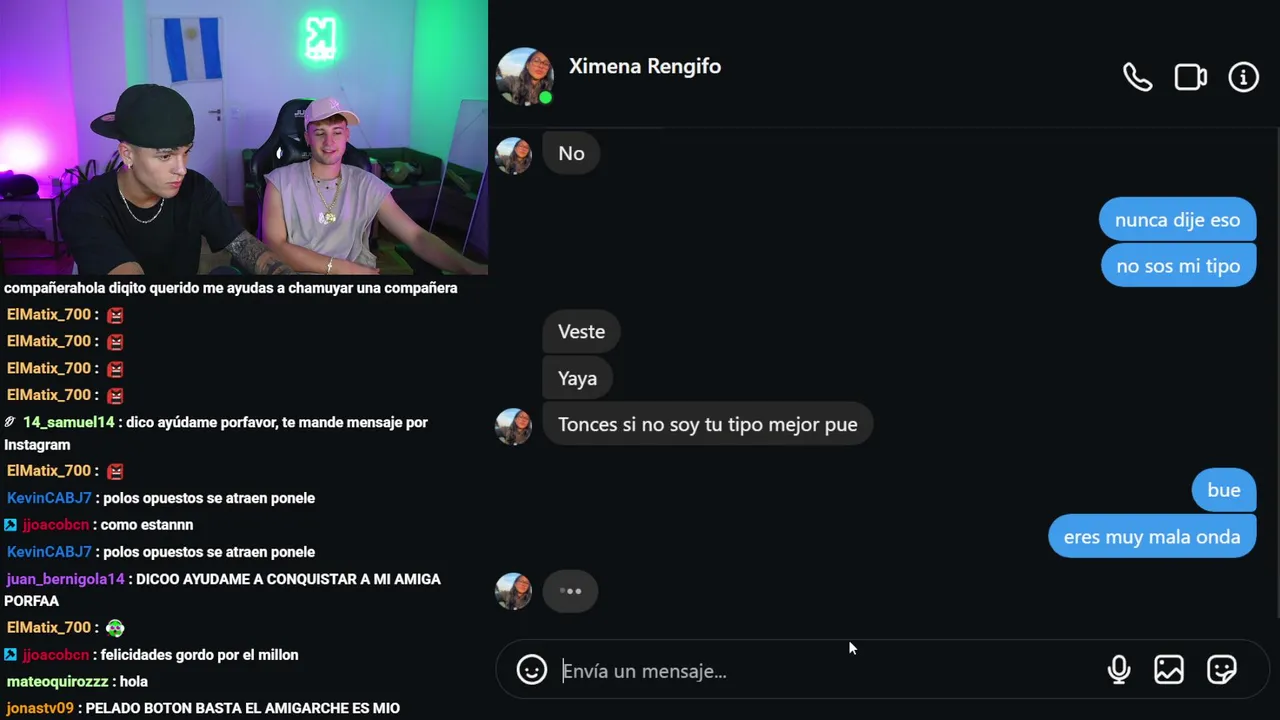Screen dimensions: 1280x720
Task: Open juan_bernigola14 username in chat
Action: [x=66, y=579]
